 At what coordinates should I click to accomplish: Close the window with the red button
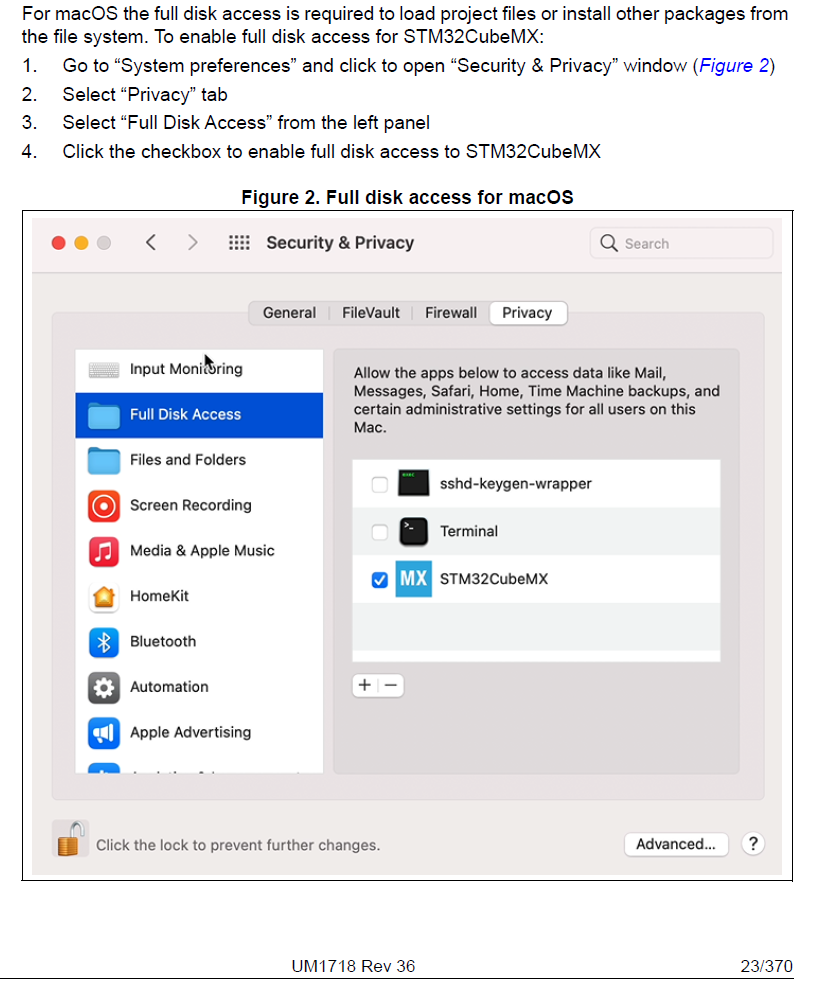pos(59,243)
